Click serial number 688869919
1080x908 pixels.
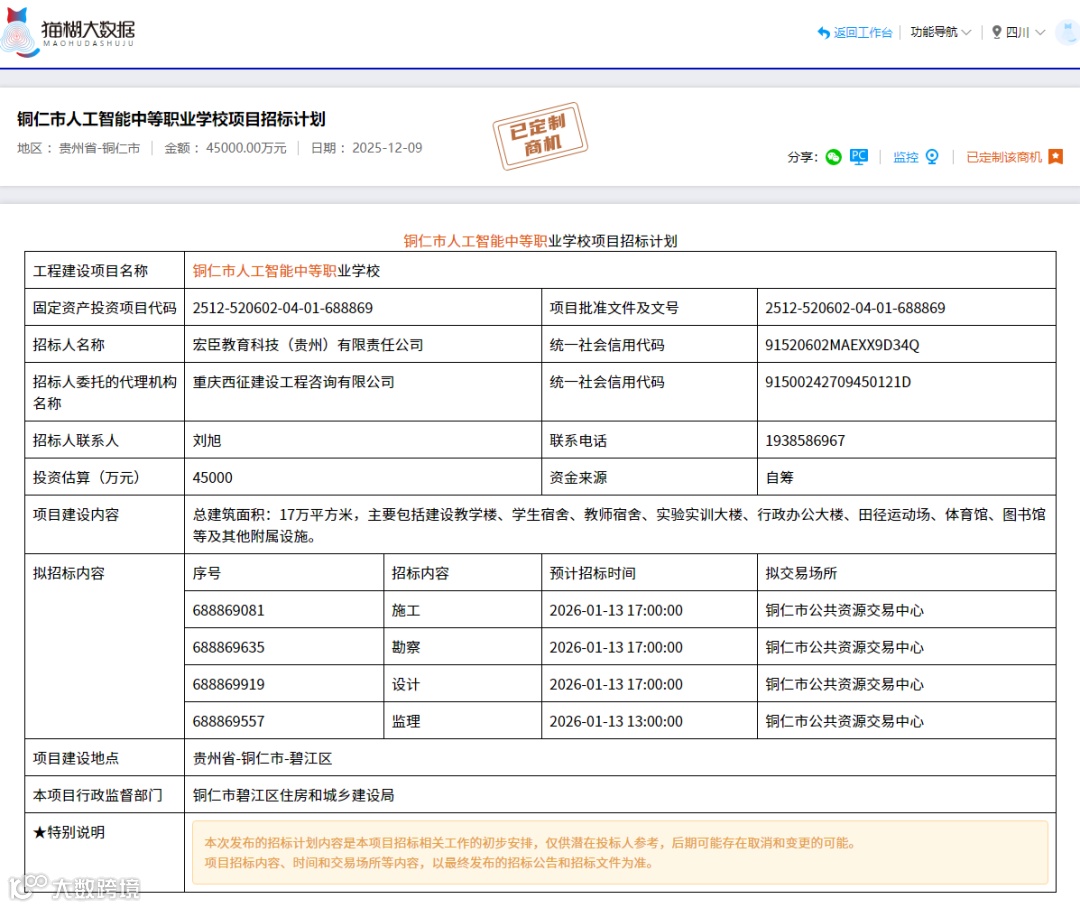228,685
